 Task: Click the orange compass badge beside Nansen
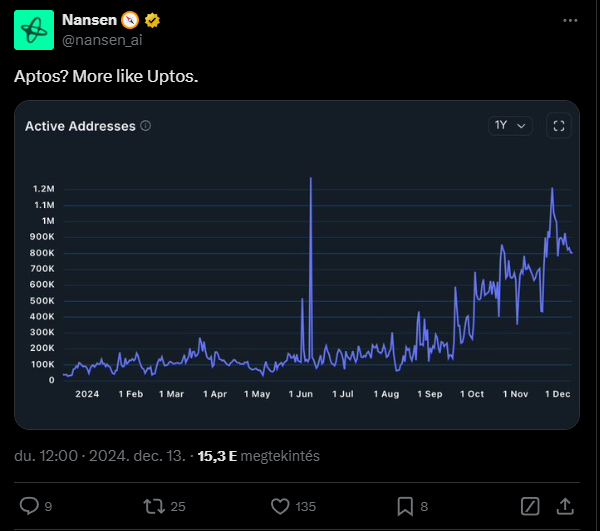(x=130, y=20)
